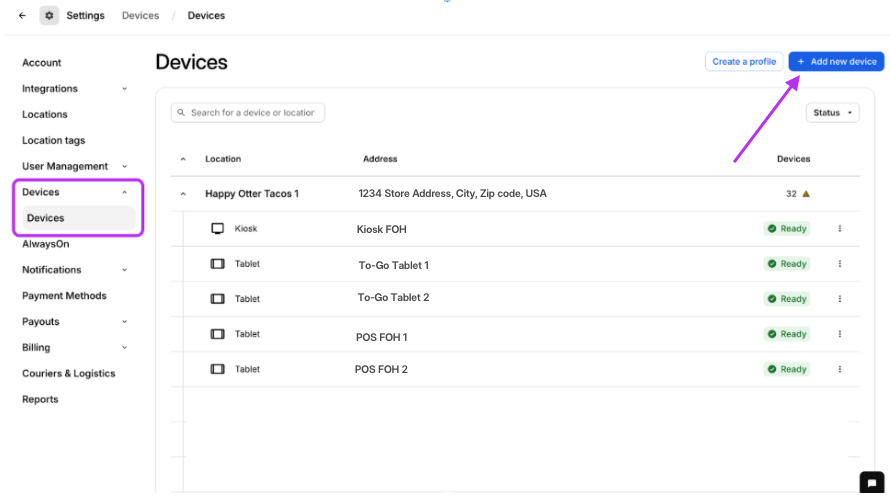Open the Status filter dropdown
The height and width of the screenshot is (497, 890).
click(832, 113)
